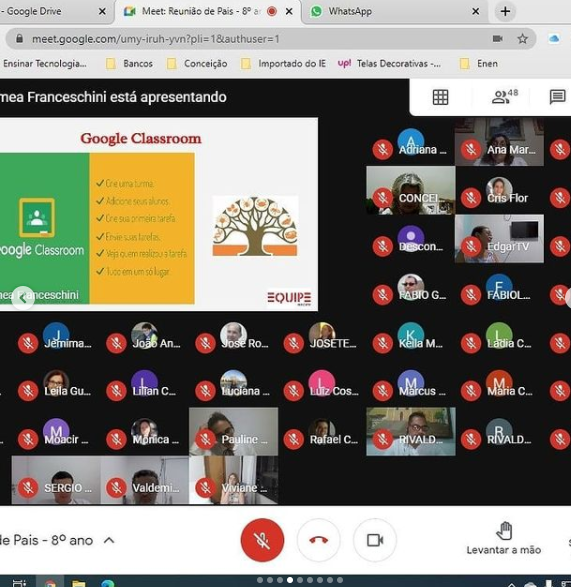Viewport: 571px width, 587px height.
Task: Toggle your microphone with the red mic button
Action: pos(262,540)
